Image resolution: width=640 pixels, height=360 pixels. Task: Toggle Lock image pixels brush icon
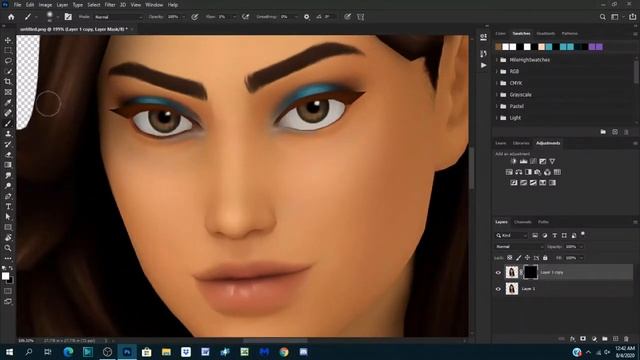pyautogui.click(x=518, y=258)
